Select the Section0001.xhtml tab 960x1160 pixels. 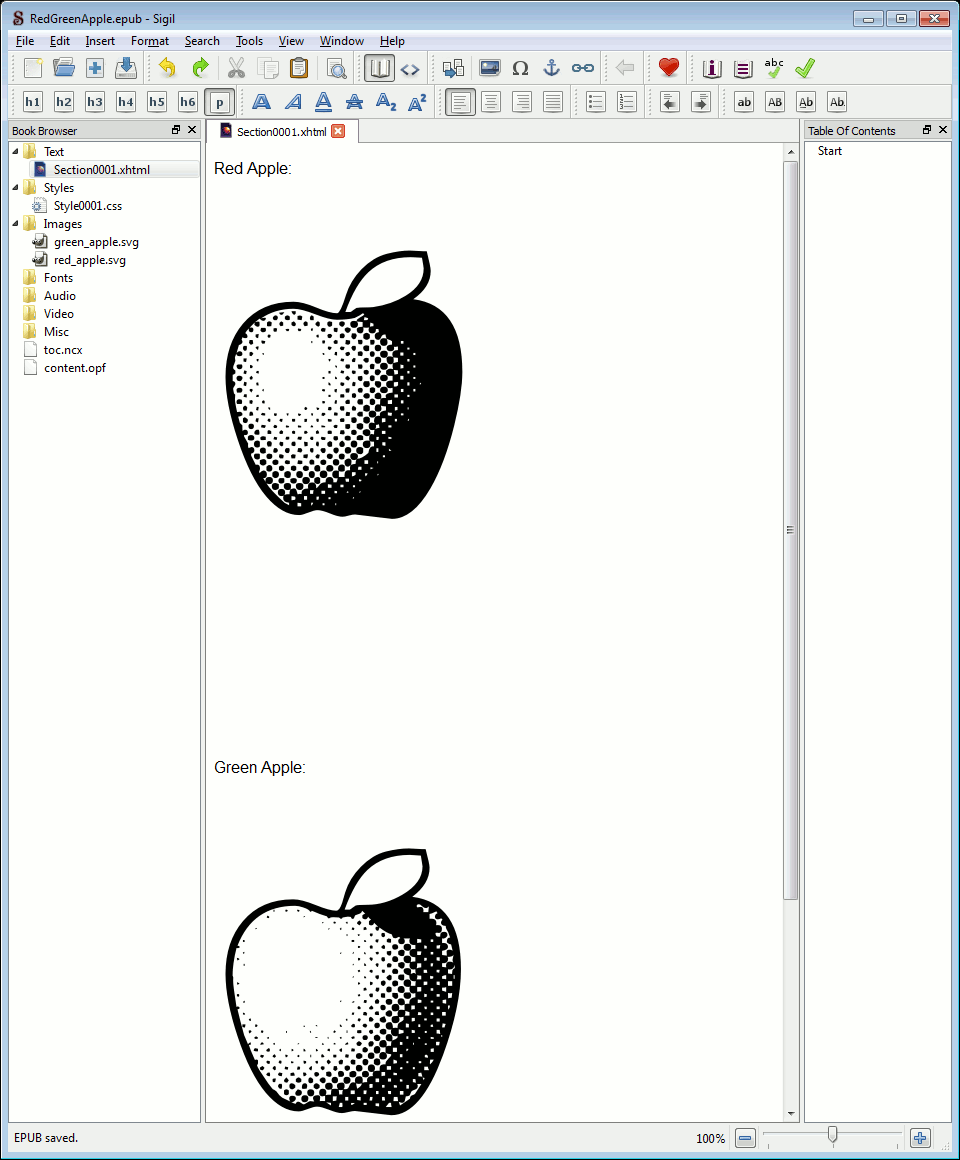281,132
